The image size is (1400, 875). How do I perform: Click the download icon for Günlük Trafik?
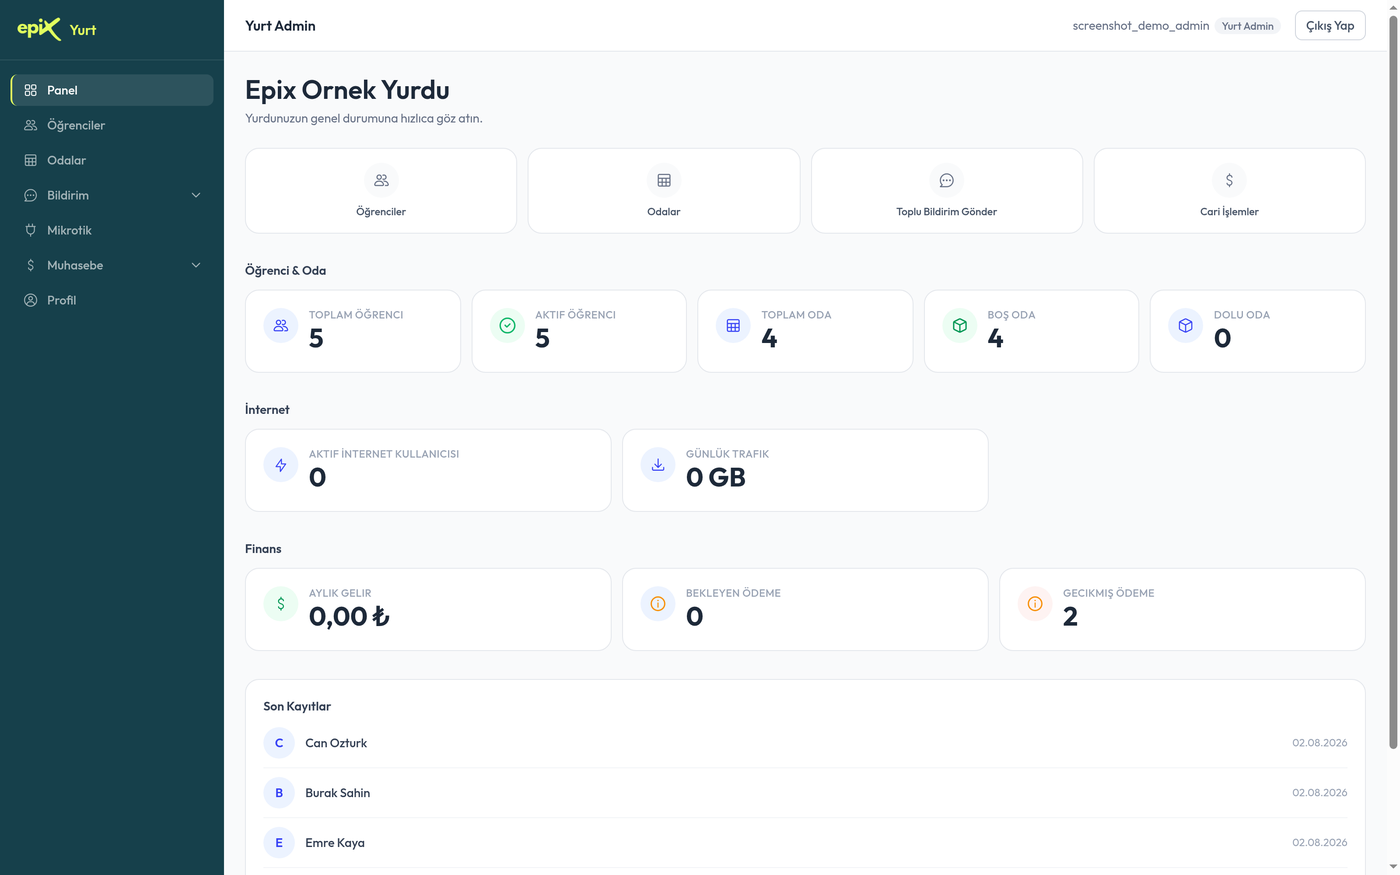point(658,465)
